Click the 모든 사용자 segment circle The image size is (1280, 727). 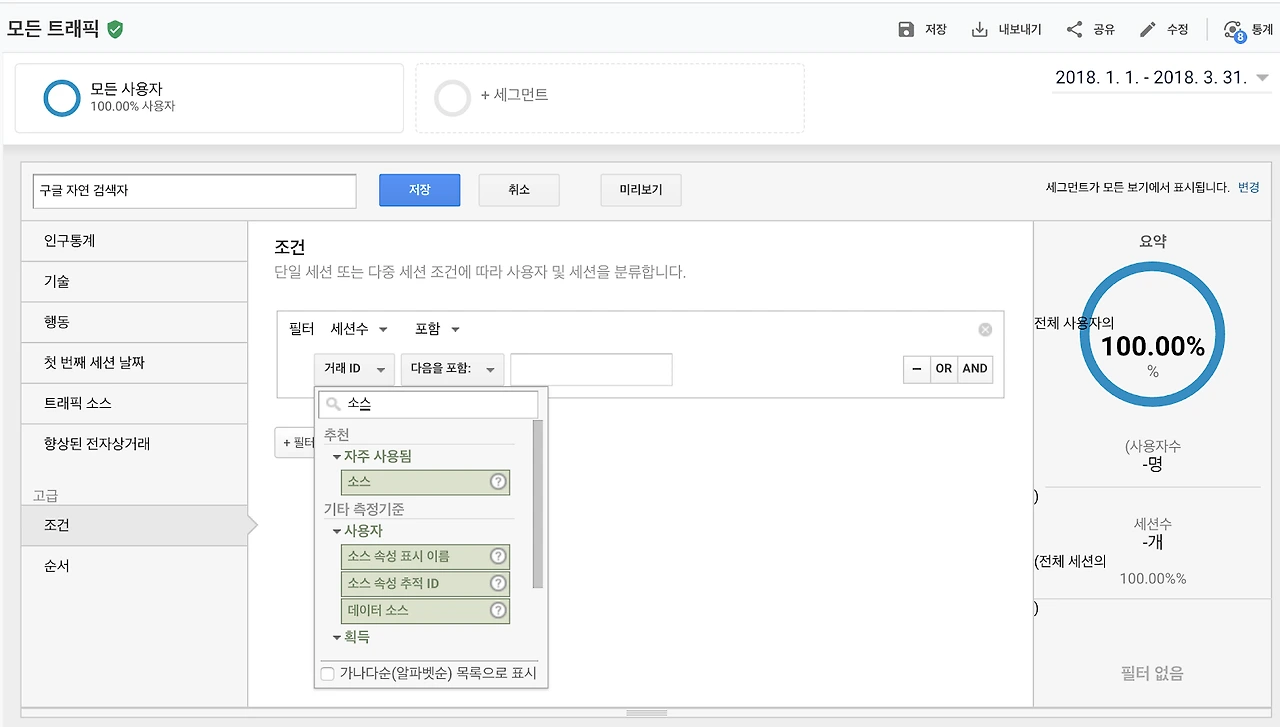click(62, 97)
